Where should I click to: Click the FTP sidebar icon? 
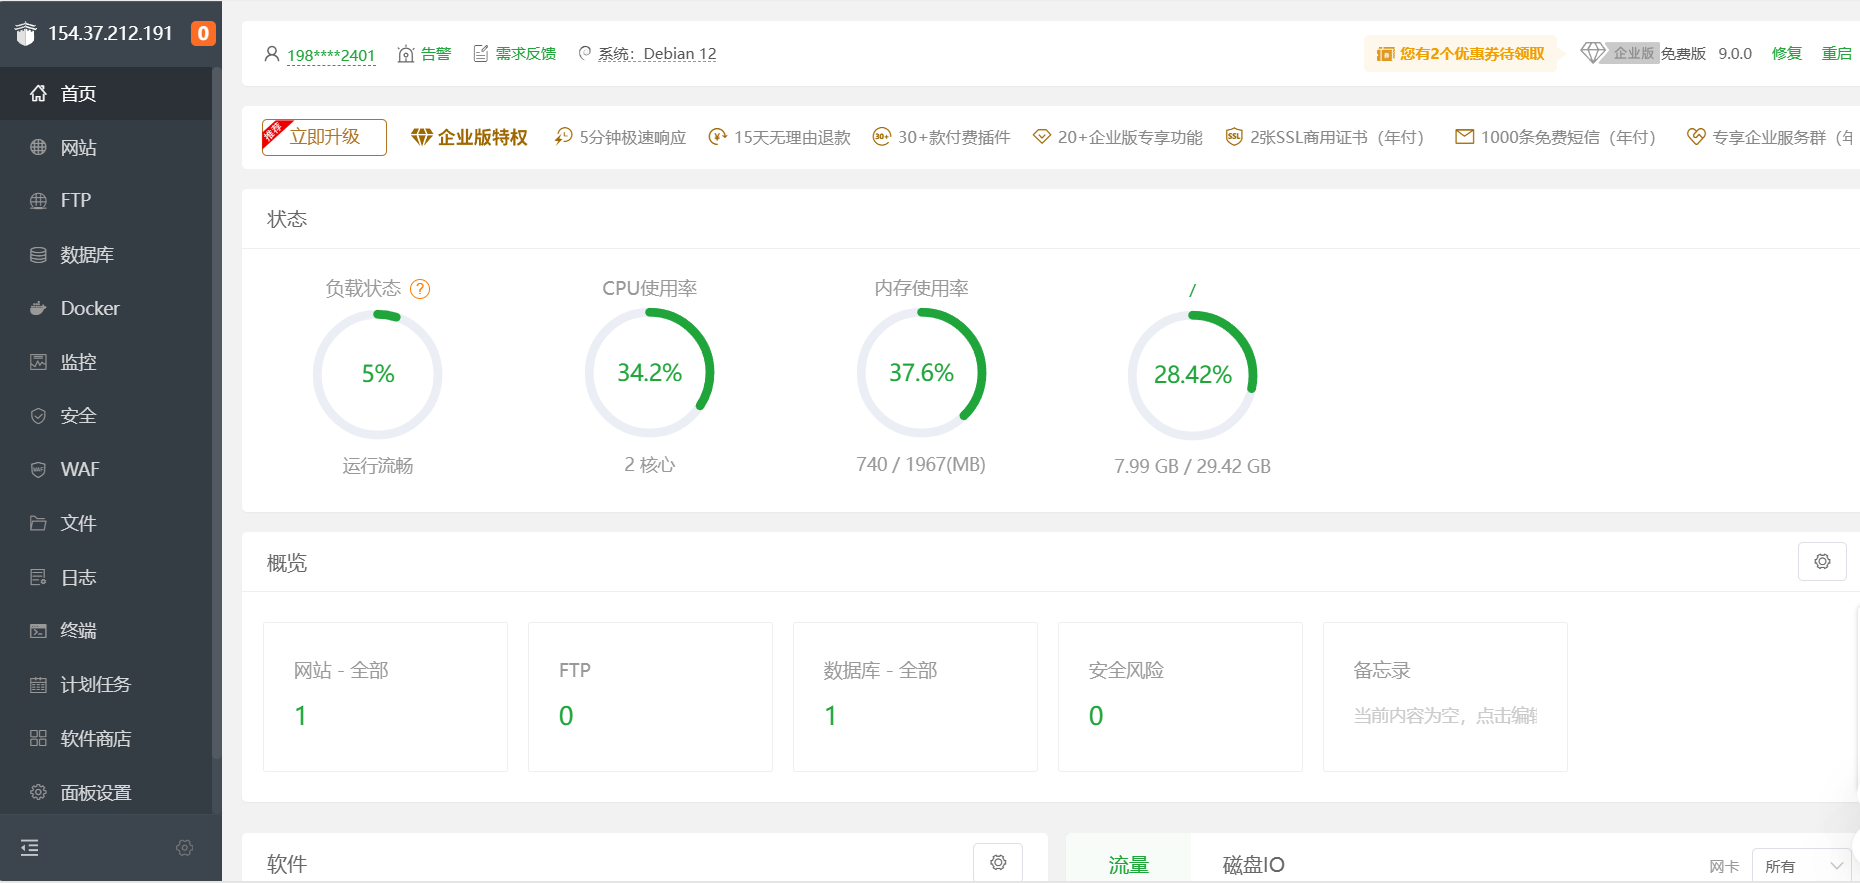point(38,200)
